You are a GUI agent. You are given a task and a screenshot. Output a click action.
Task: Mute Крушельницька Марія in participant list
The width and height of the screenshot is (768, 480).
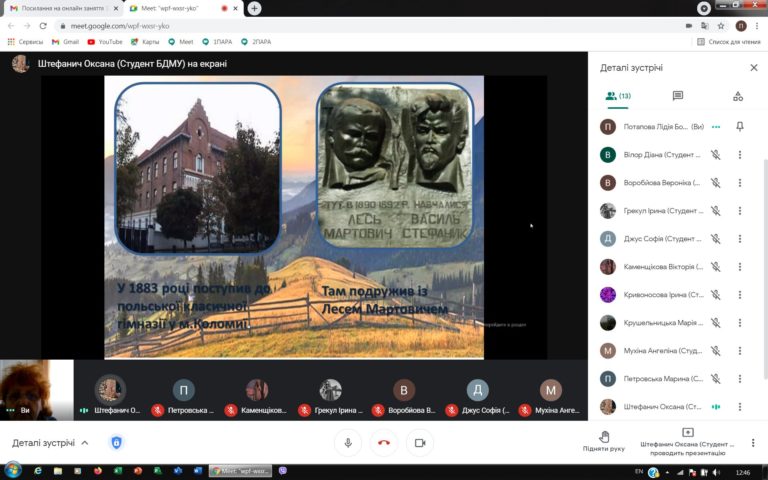coord(716,322)
